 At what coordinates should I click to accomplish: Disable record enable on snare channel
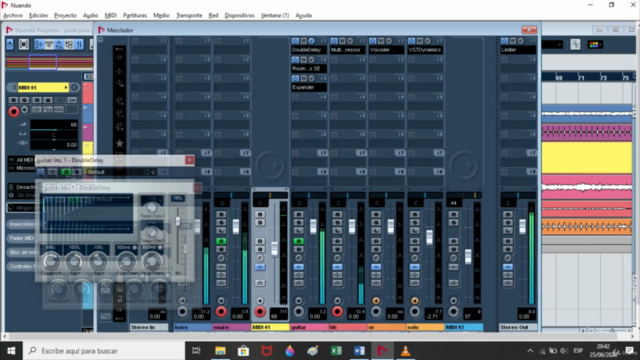[x=221, y=312]
